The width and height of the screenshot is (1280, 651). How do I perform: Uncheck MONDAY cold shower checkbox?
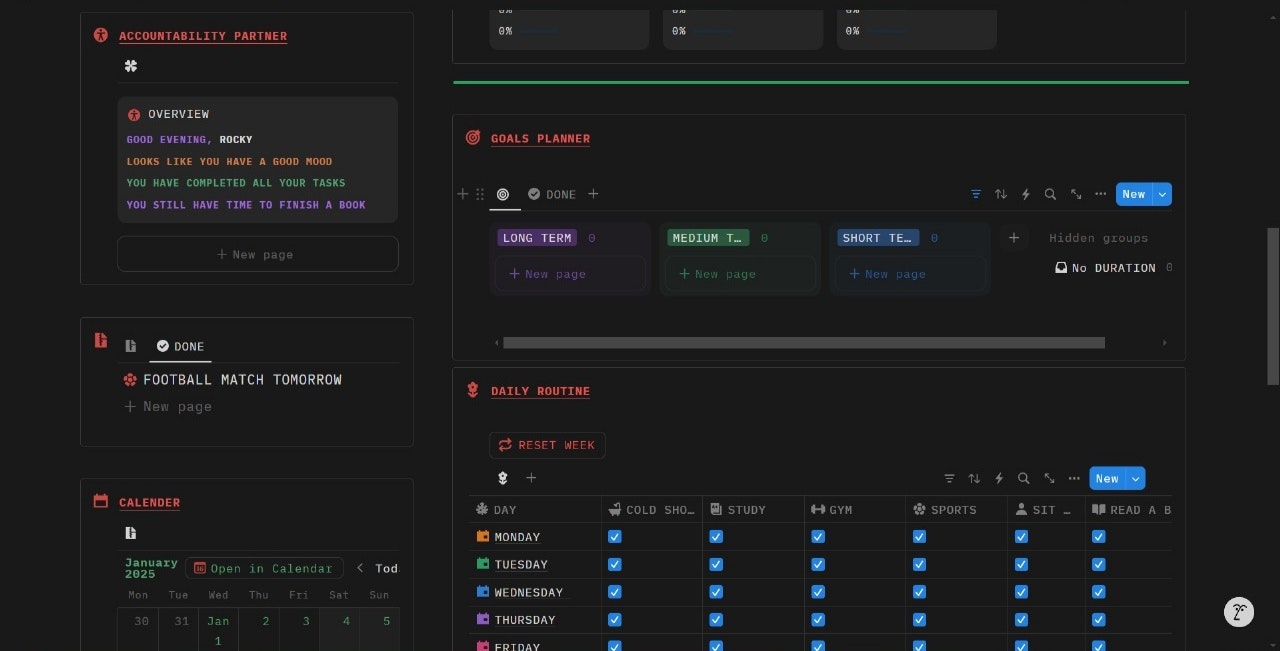pos(615,537)
